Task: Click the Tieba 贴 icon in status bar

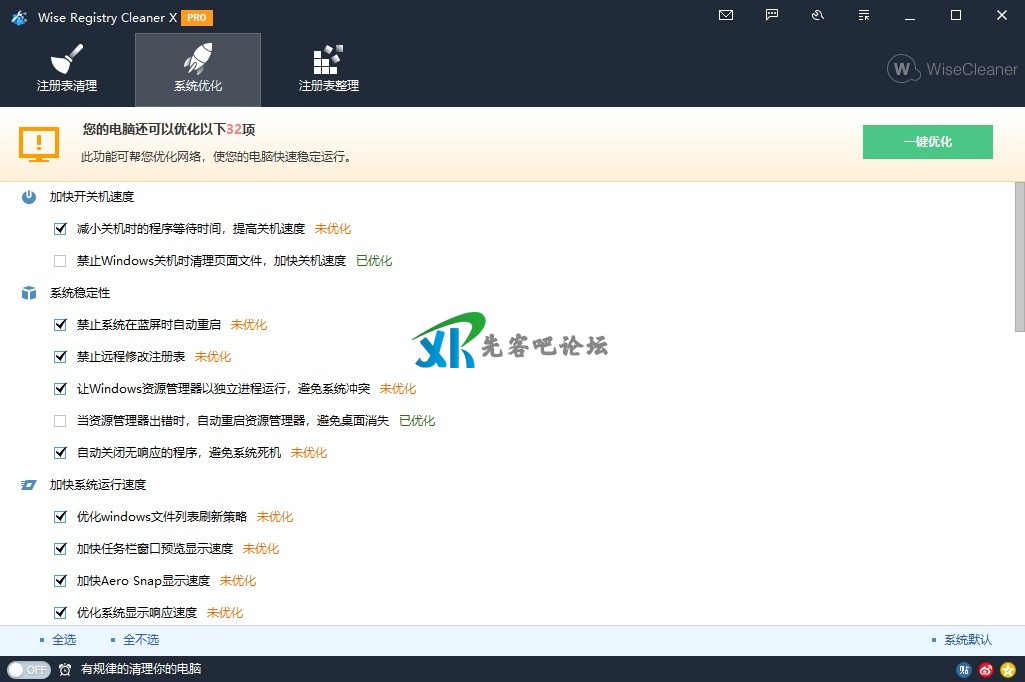Action: tap(964, 670)
